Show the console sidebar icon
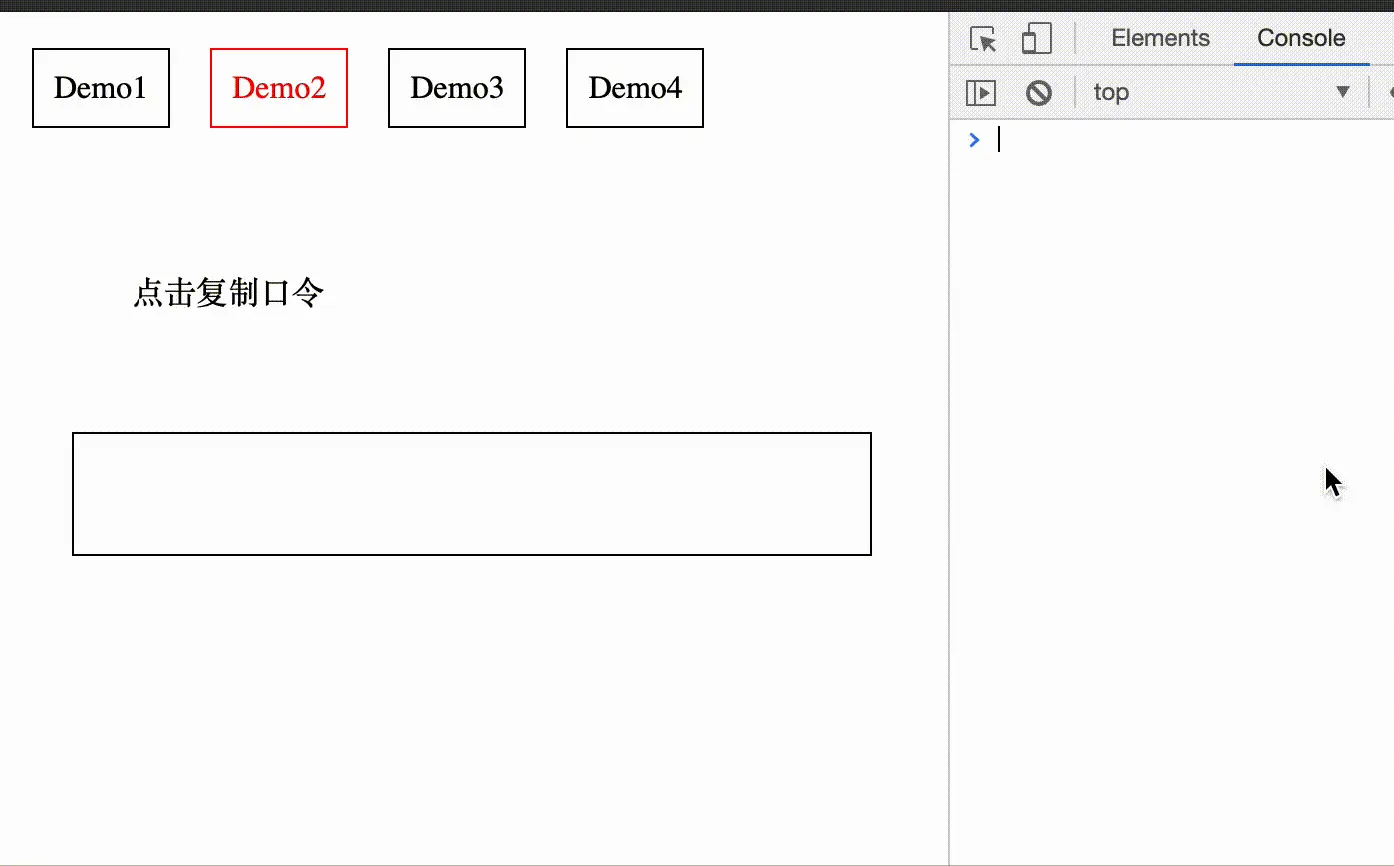 coord(981,93)
